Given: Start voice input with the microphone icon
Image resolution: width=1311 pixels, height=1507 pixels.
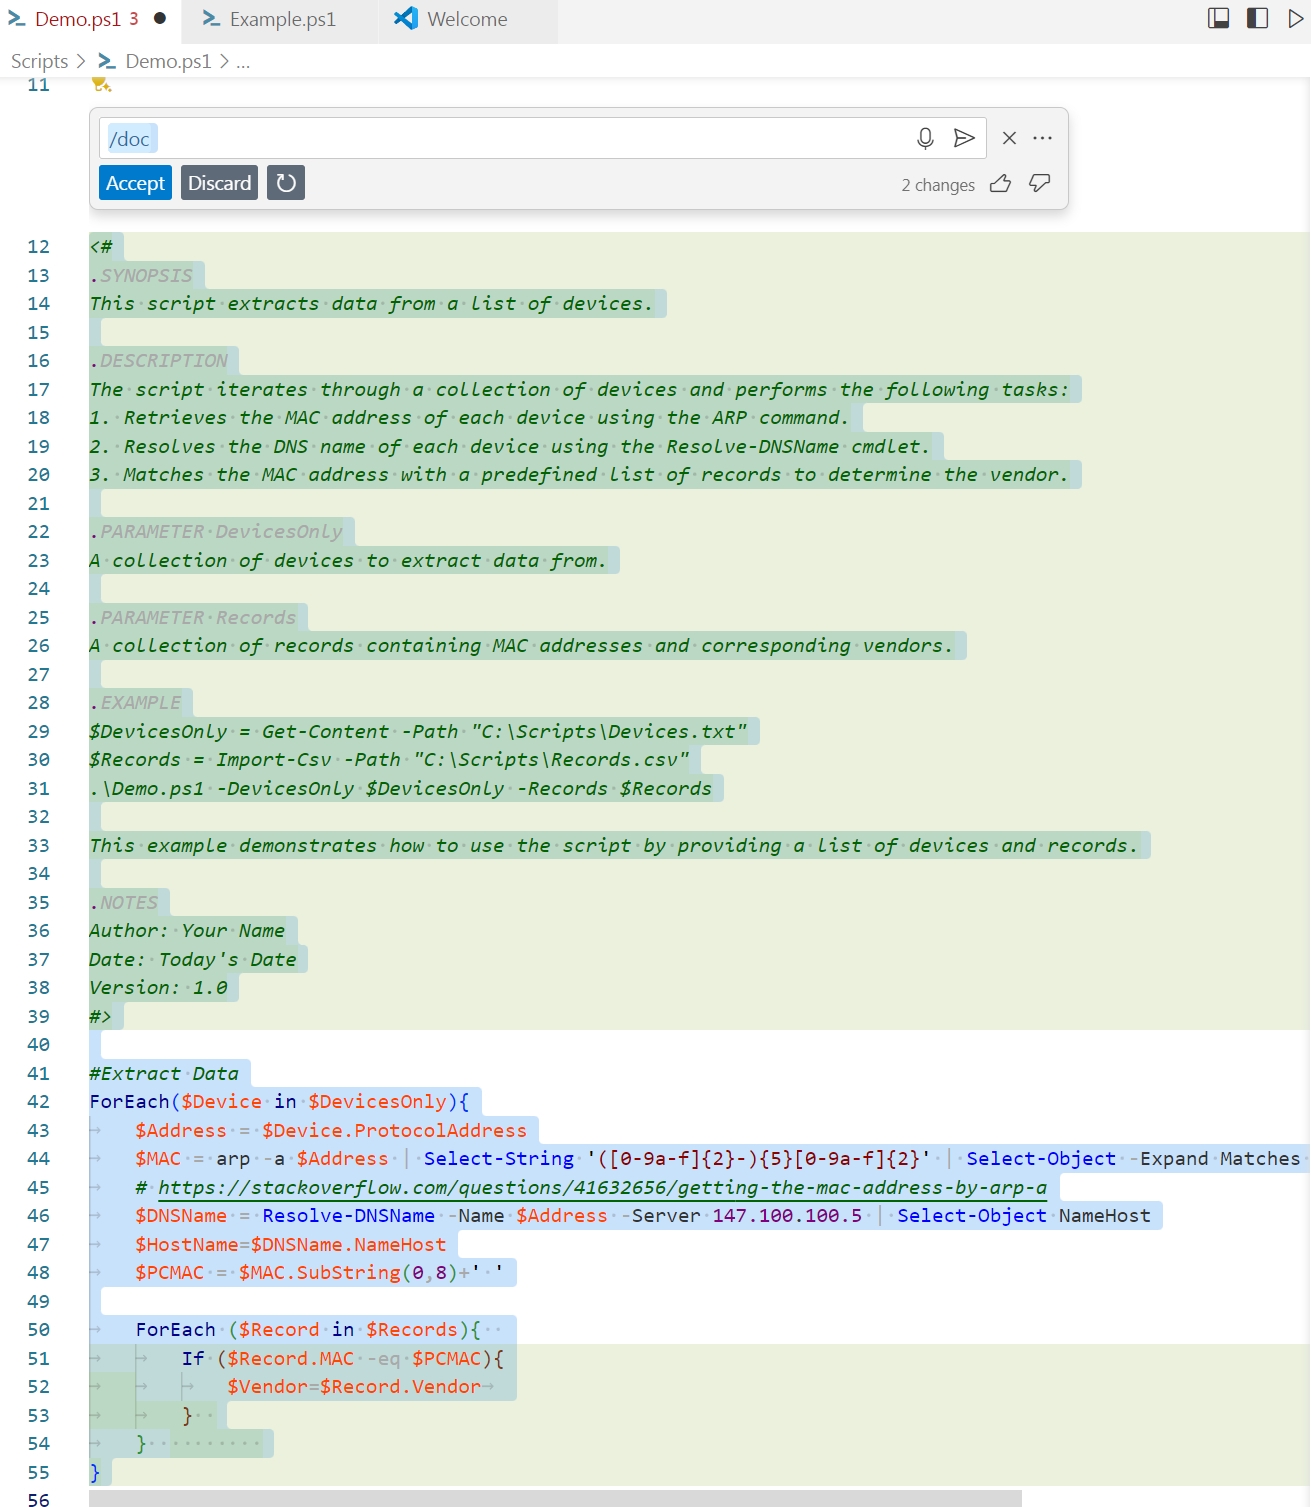Looking at the screenshot, I should pyautogui.click(x=925, y=138).
